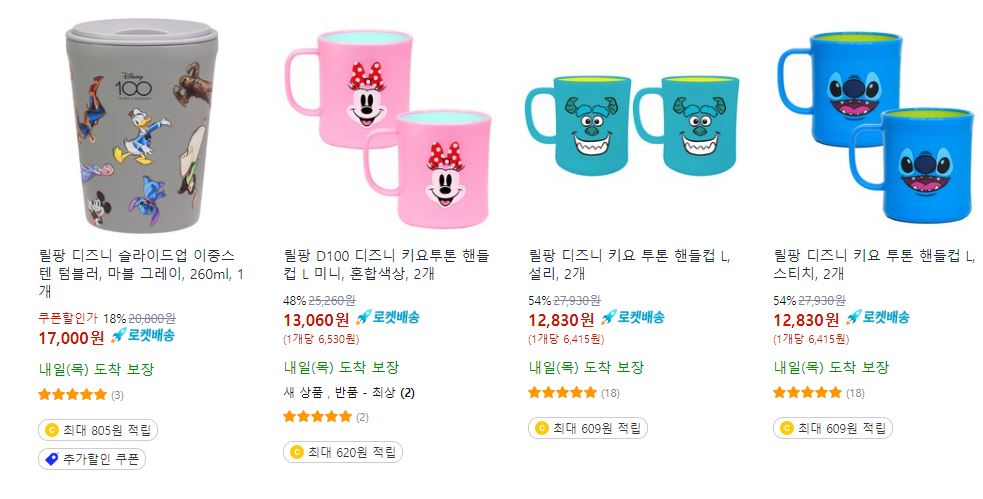Open the 릴팡 디즈니 슬라이드업 이중스텐 텀블러 title
This screenshot has height=499, width=983.
pyautogui.click(x=142, y=273)
